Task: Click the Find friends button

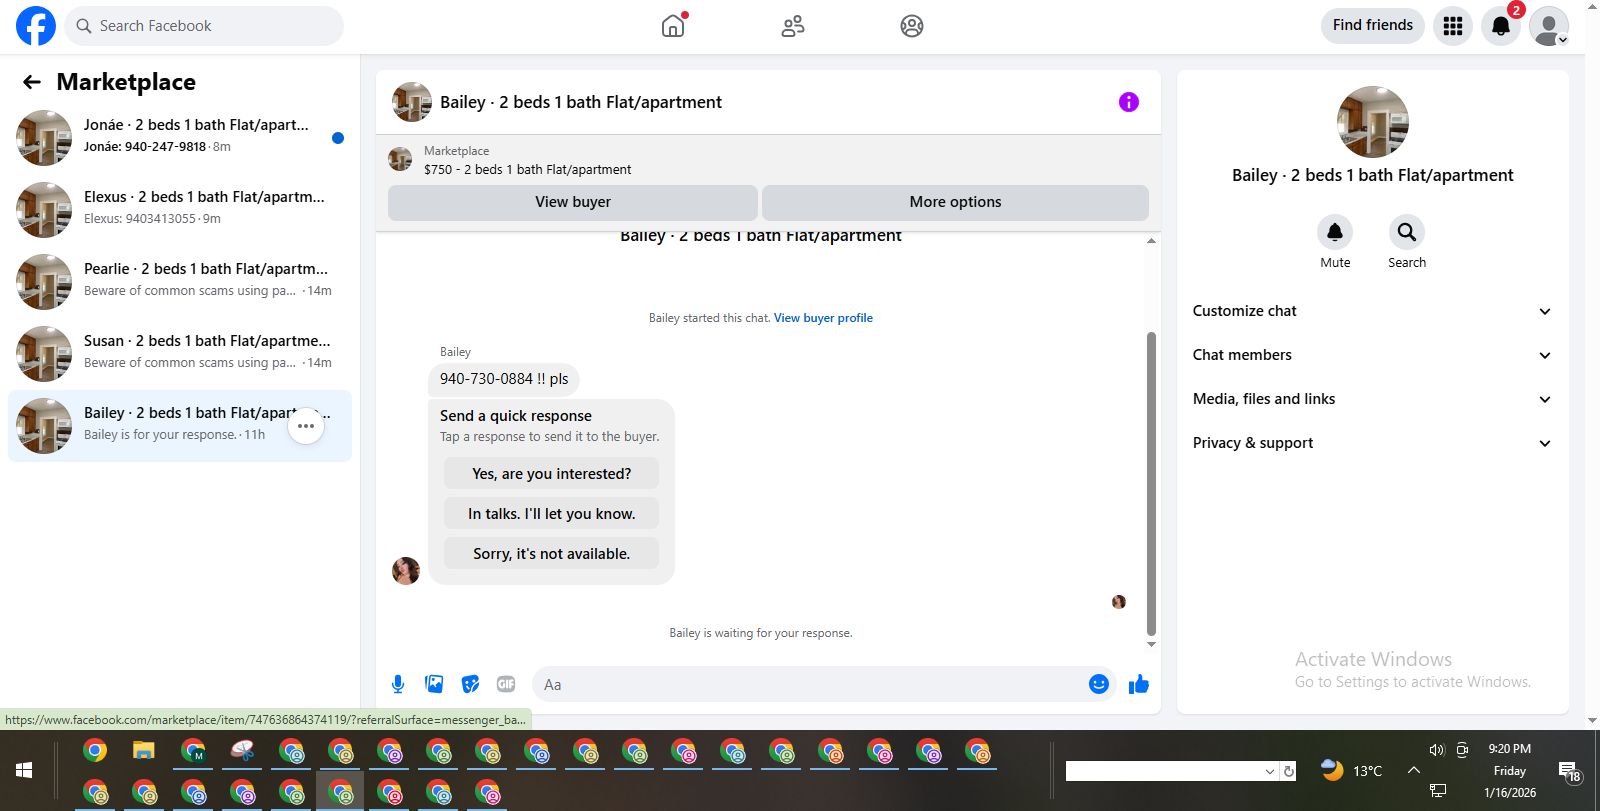Action: click(1372, 25)
